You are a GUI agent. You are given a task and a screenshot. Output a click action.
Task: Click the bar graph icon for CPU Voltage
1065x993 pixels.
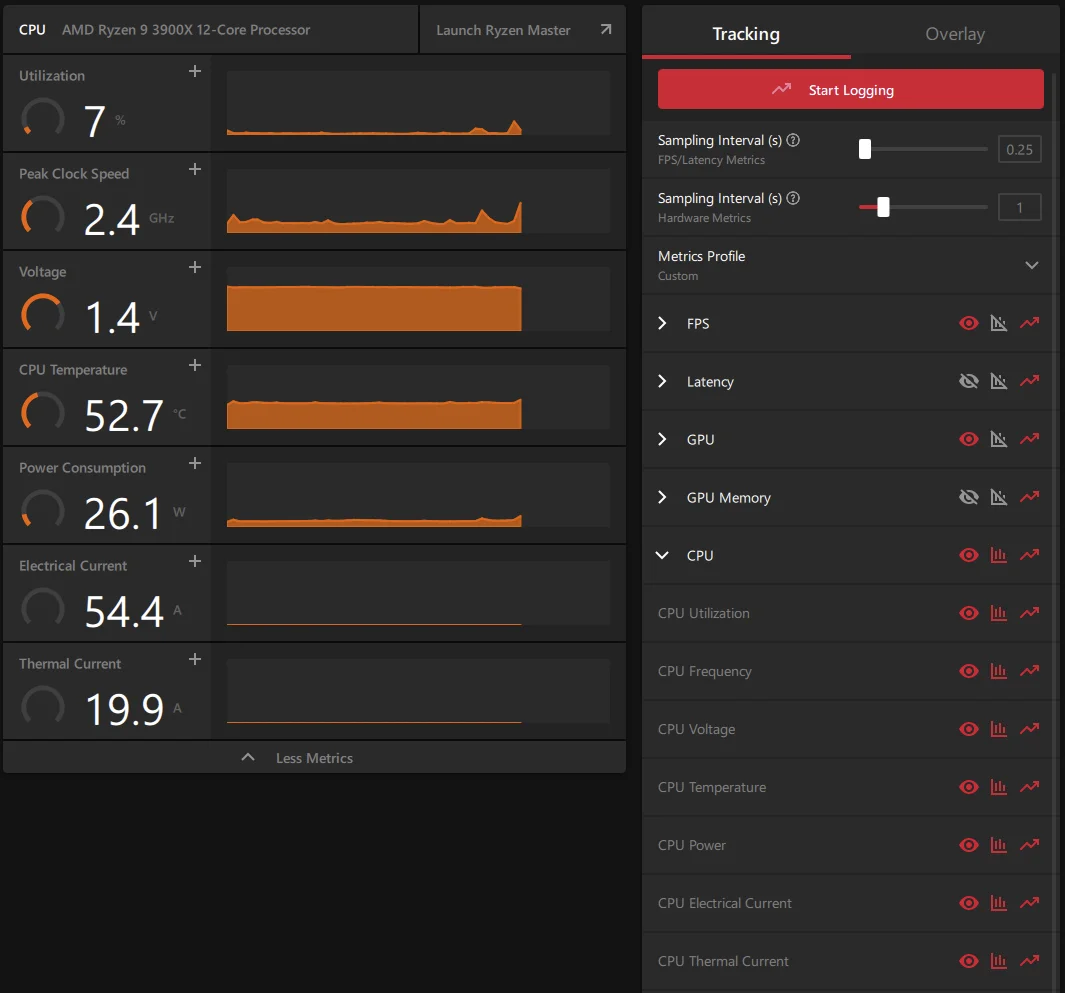[x=998, y=729]
